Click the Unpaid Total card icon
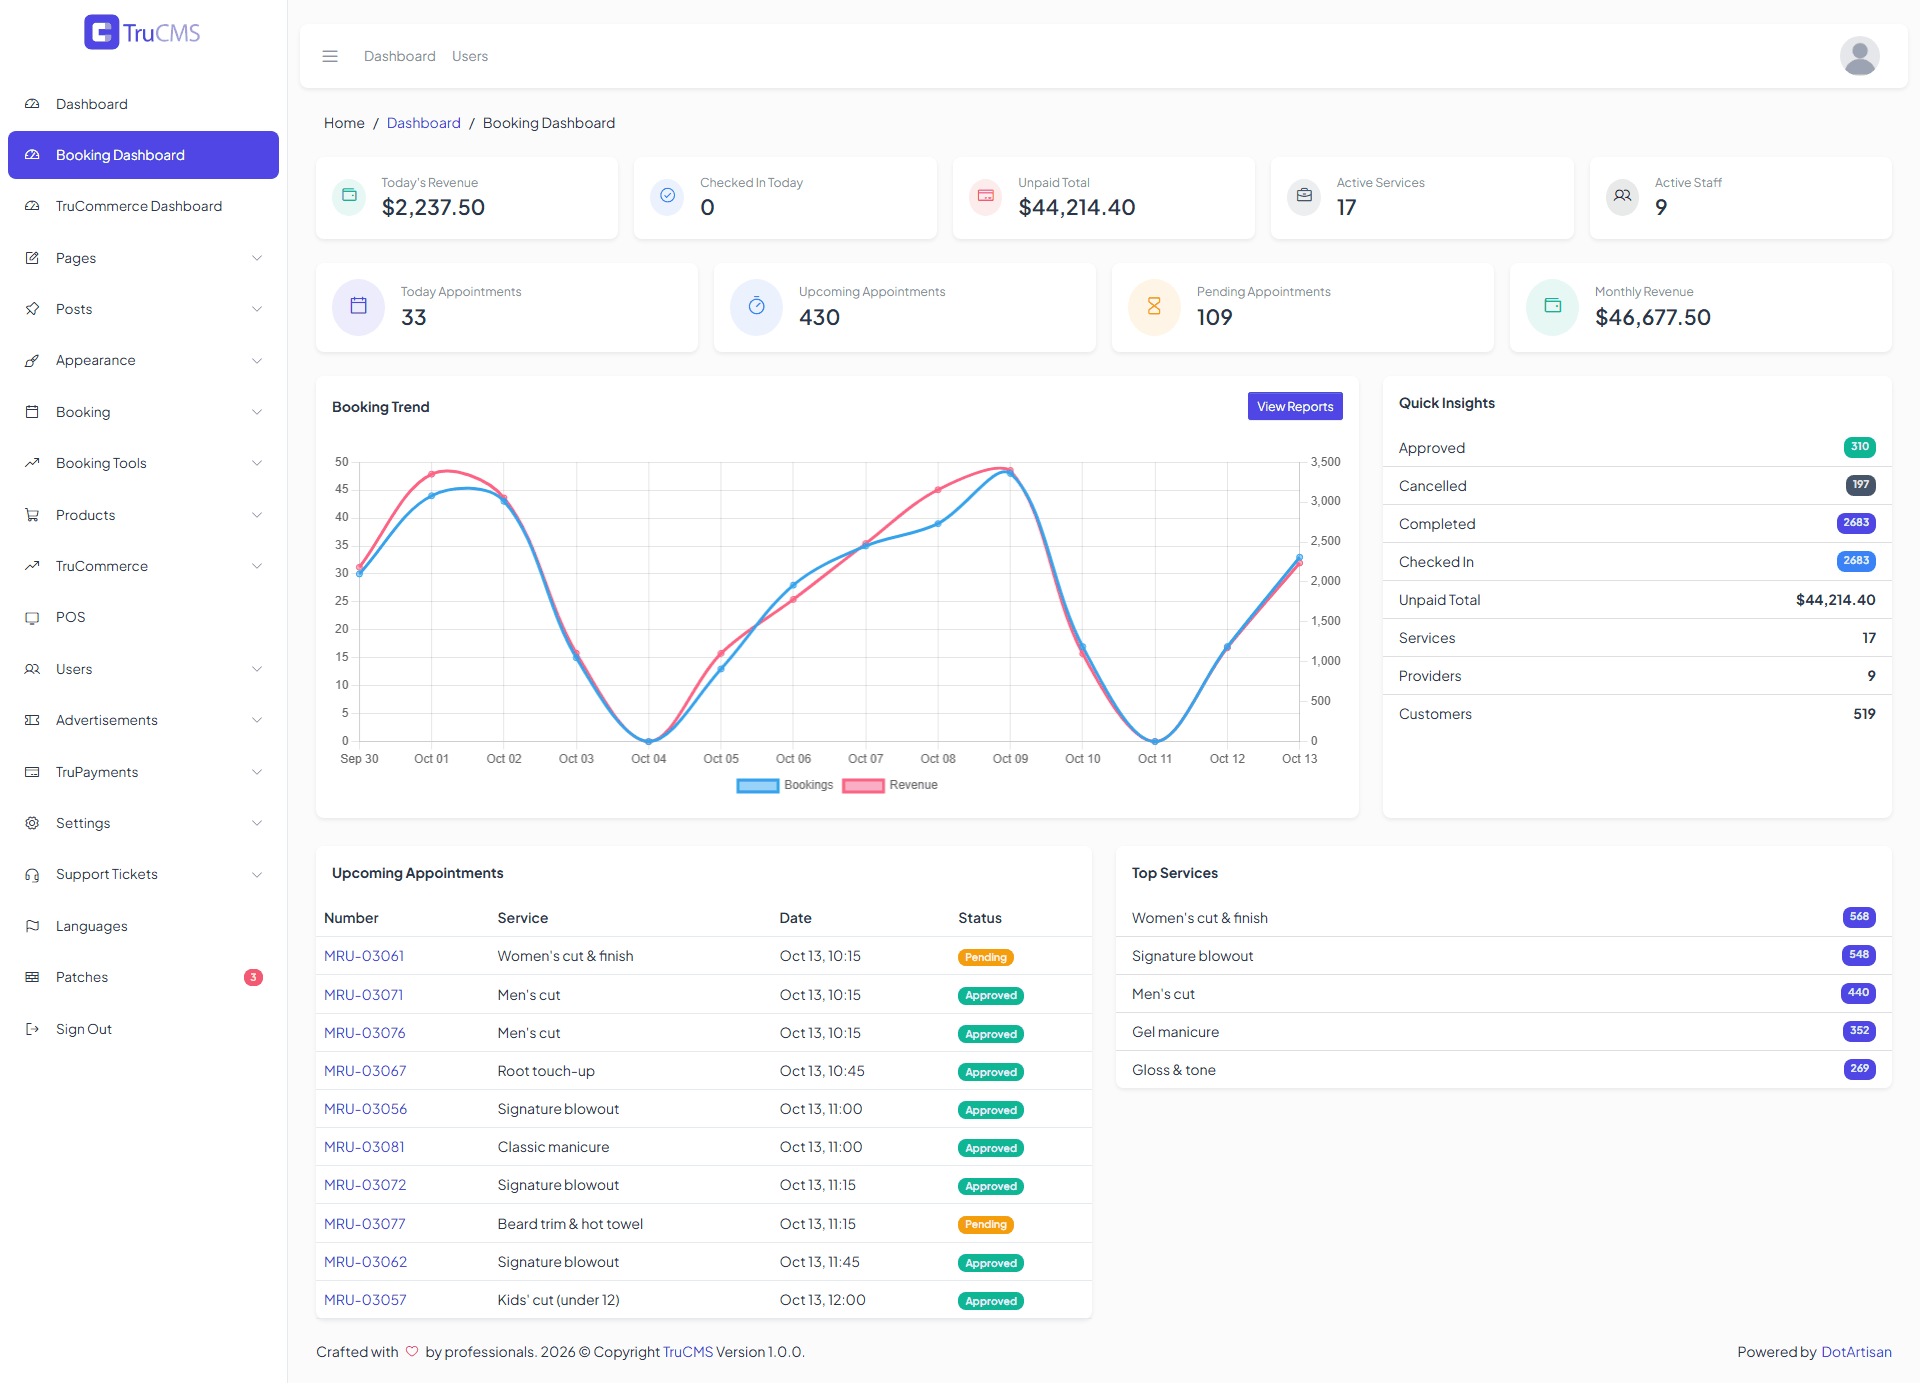Screen dimensions: 1920x1383 [x=985, y=196]
